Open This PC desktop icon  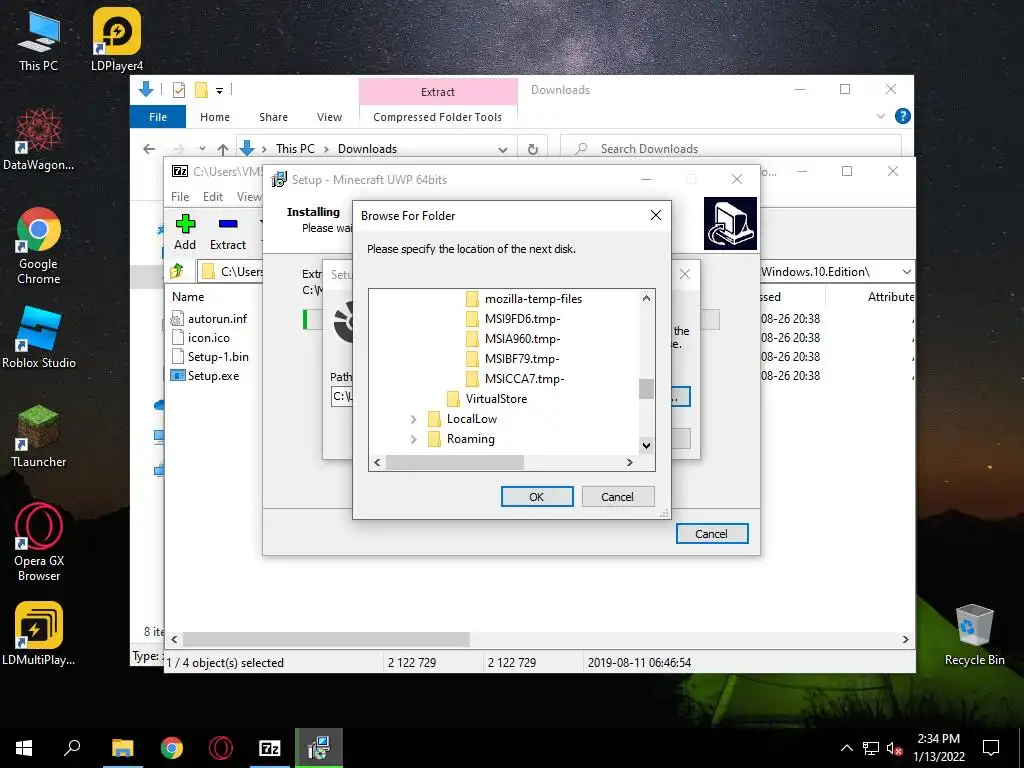[38, 40]
